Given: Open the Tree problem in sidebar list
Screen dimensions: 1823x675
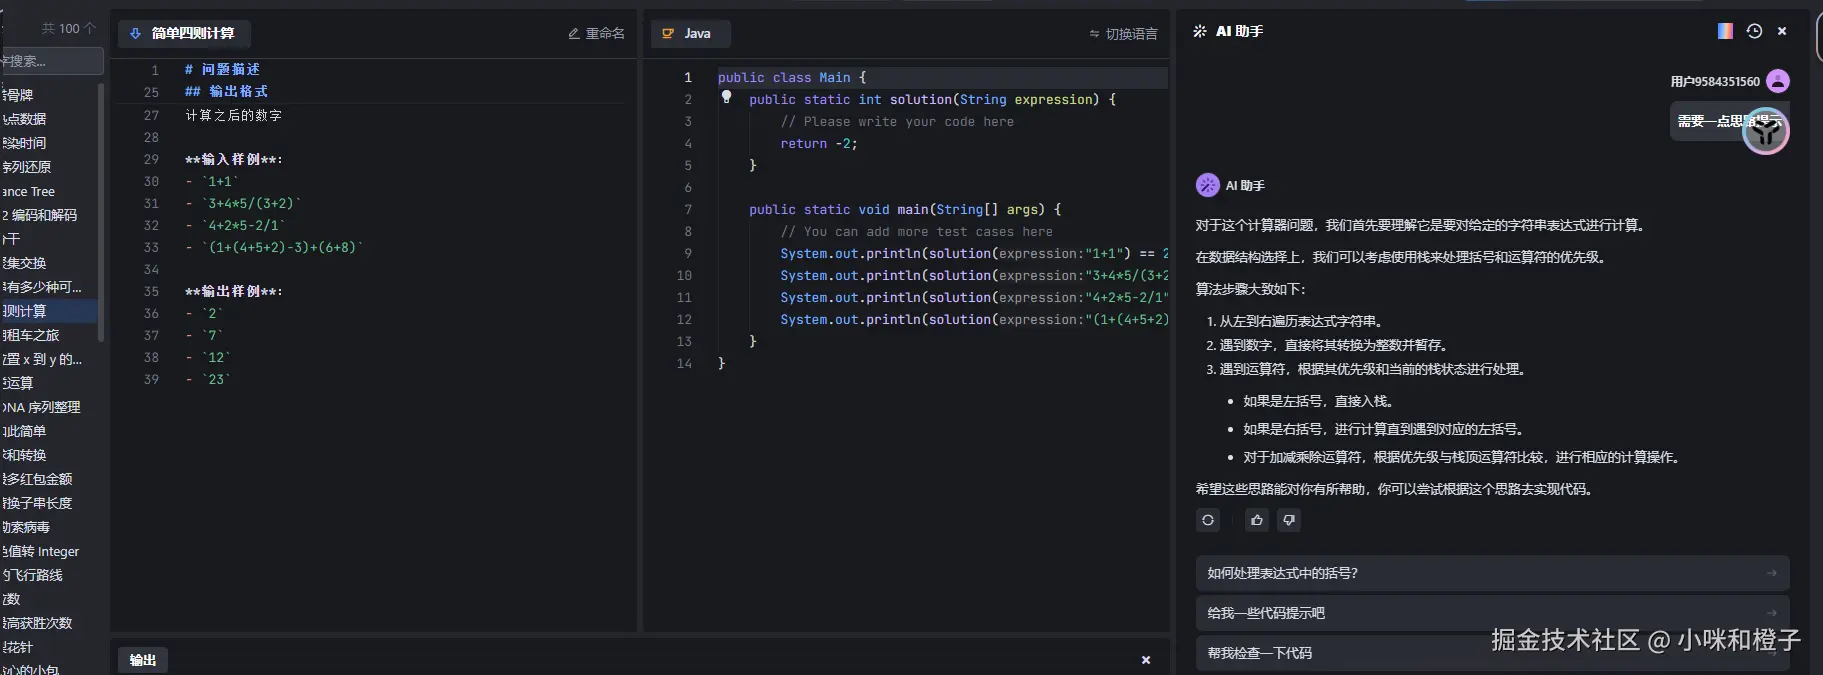Looking at the screenshot, I should 30,191.
